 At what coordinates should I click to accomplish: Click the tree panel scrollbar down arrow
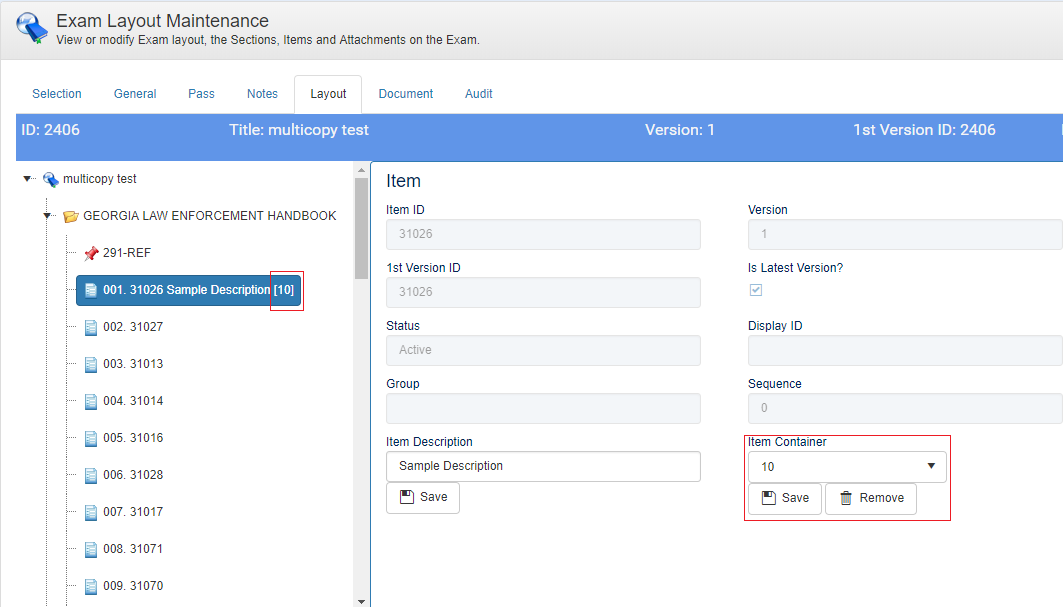point(362,600)
